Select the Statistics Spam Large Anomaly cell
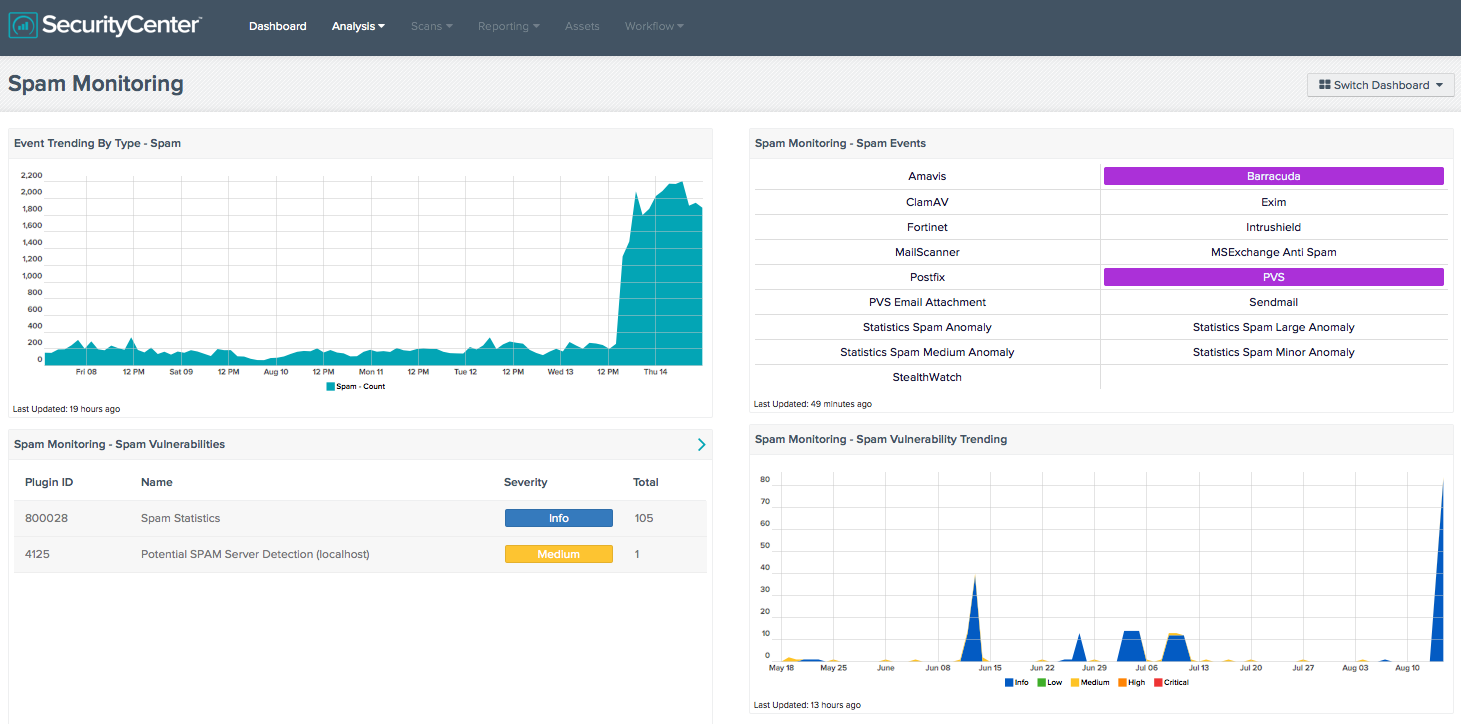Image resolution: width=1461 pixels, height=724 pixels. click(x=1273, y=327)
